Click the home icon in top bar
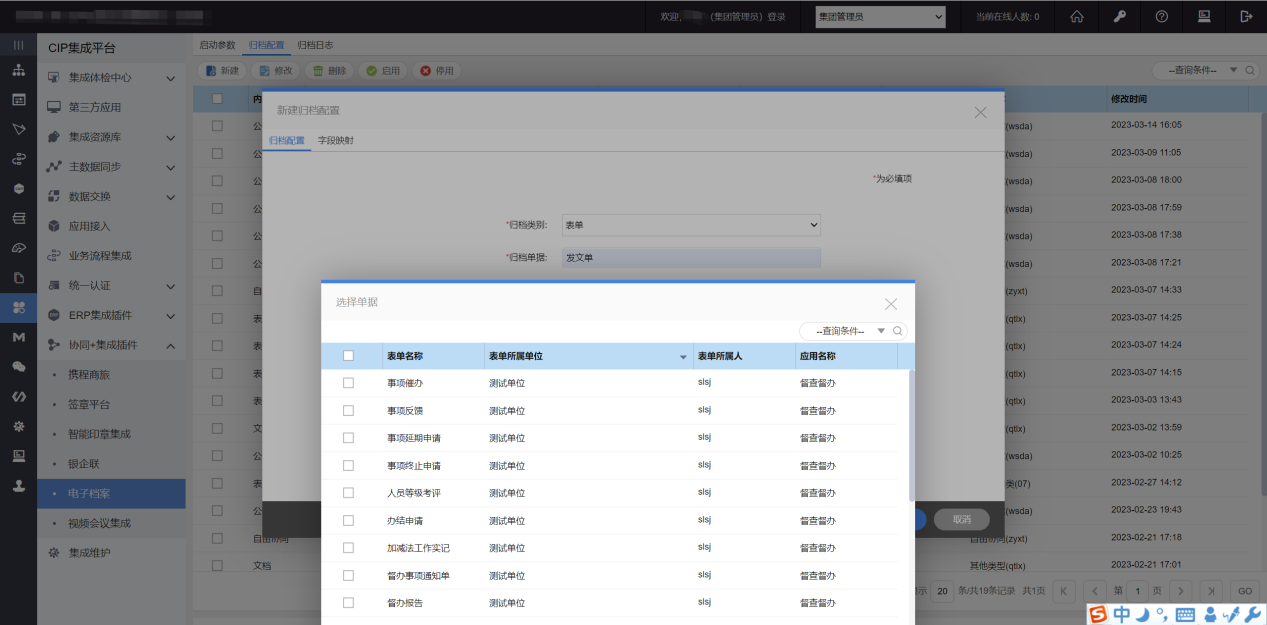This screenshot has height=625, width=1267. tap(1077, 16)
